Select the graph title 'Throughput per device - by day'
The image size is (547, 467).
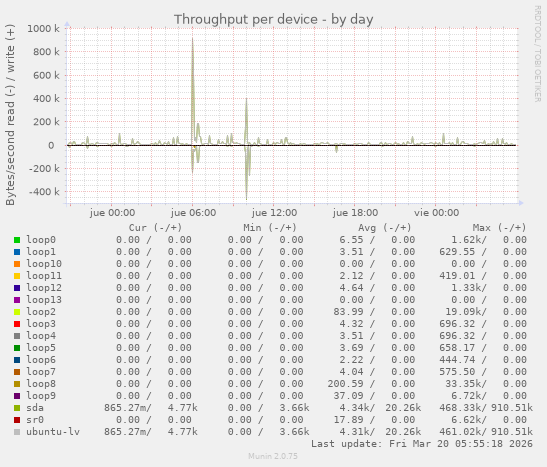pos(274,20)
